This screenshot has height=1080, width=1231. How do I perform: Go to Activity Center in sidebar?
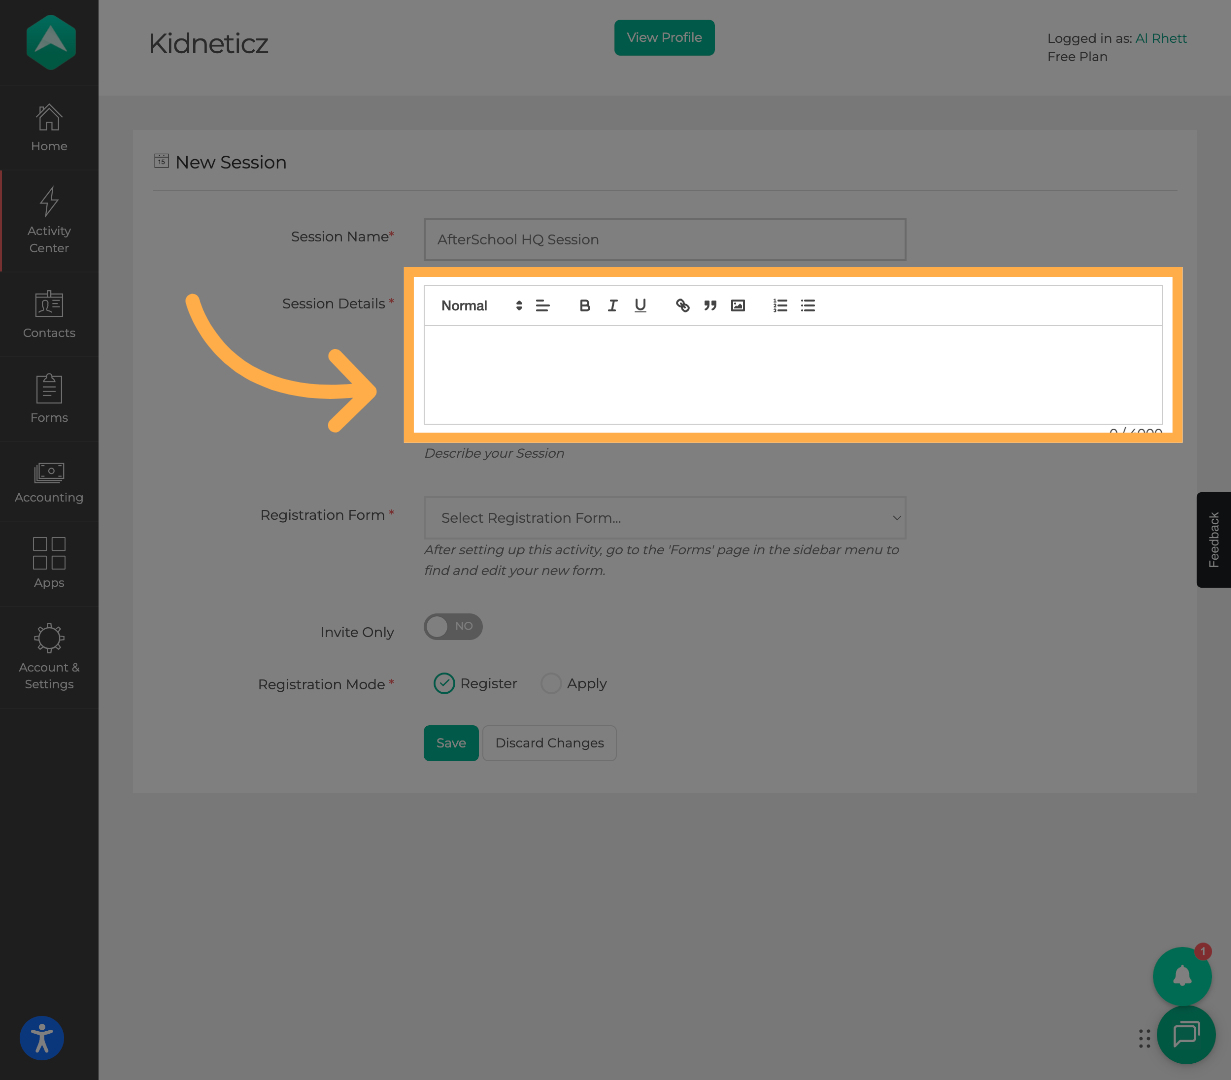(49, 220)
